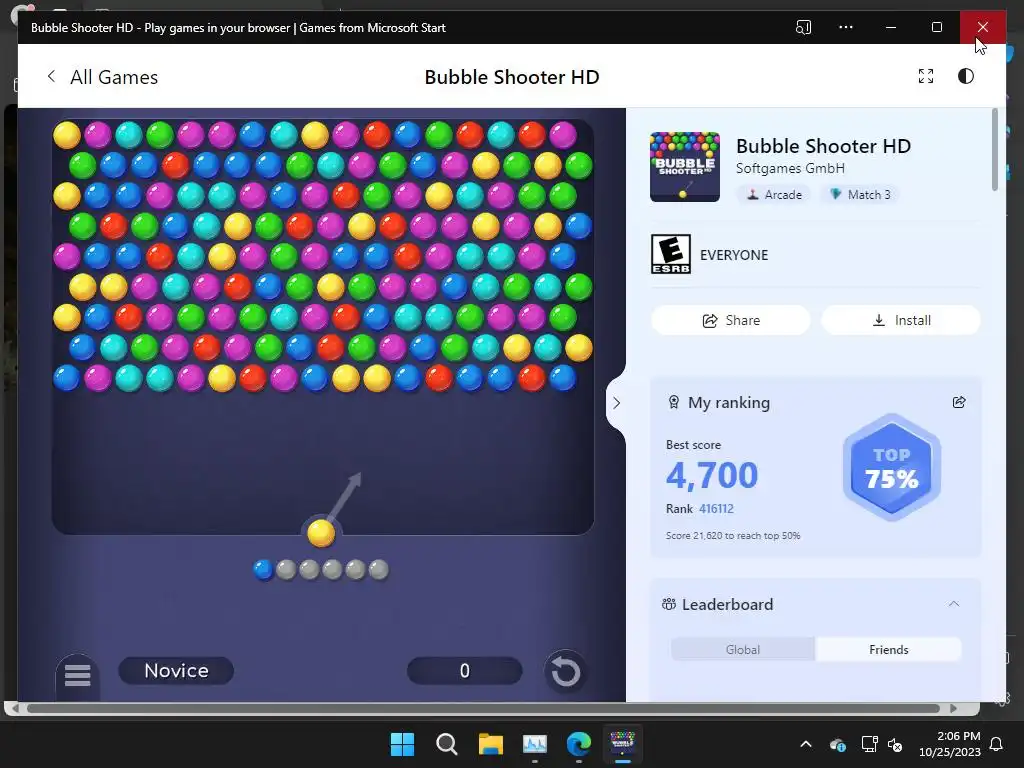Click the rank number 416112

coord(716,509)
